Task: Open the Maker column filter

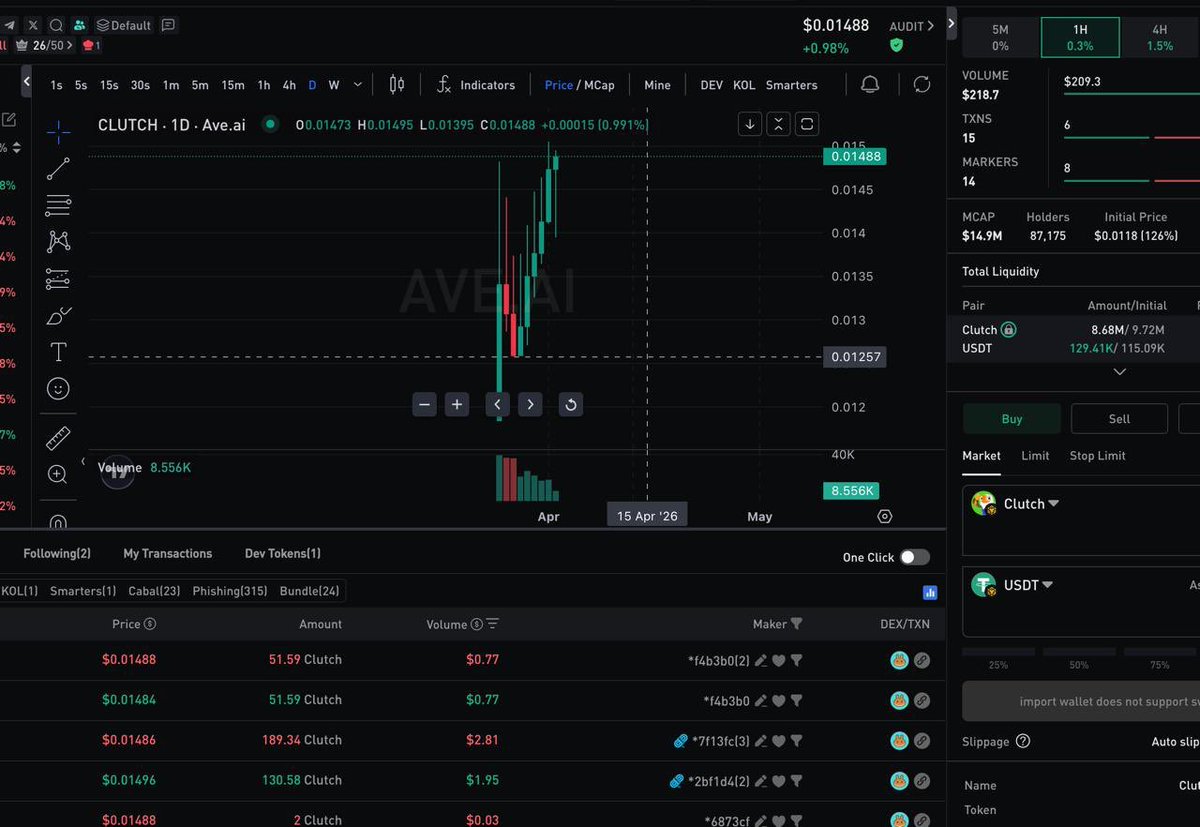Action: 797,624
